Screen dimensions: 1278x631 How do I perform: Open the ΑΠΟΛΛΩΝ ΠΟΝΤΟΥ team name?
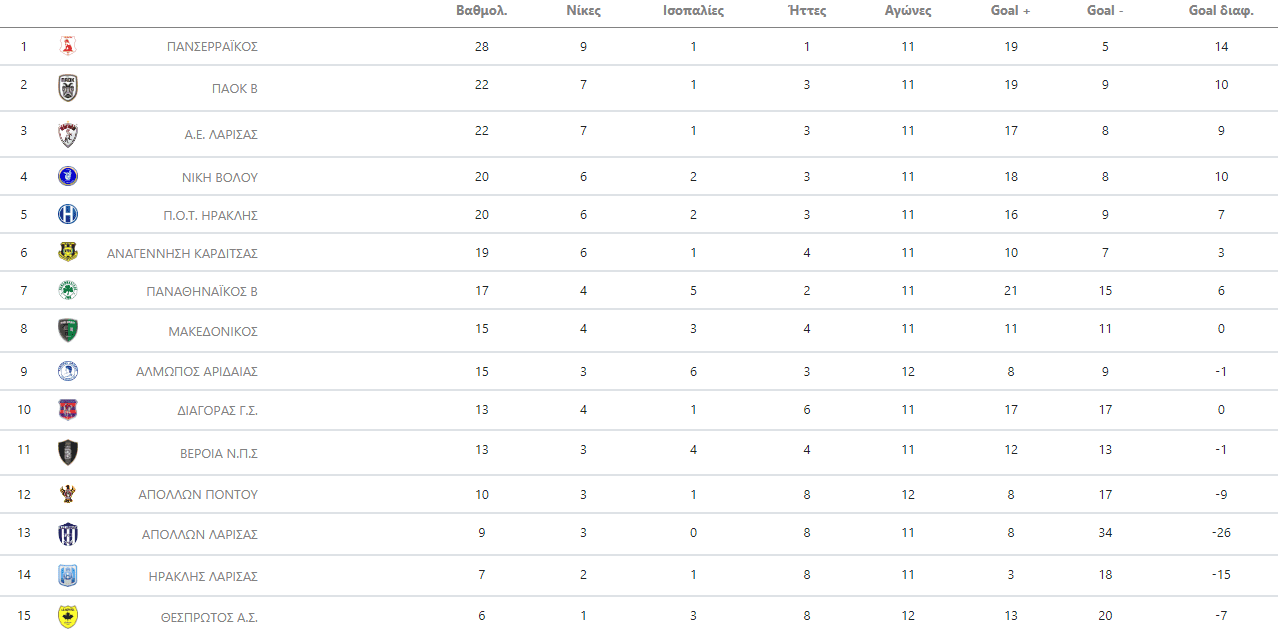point(198,495)
